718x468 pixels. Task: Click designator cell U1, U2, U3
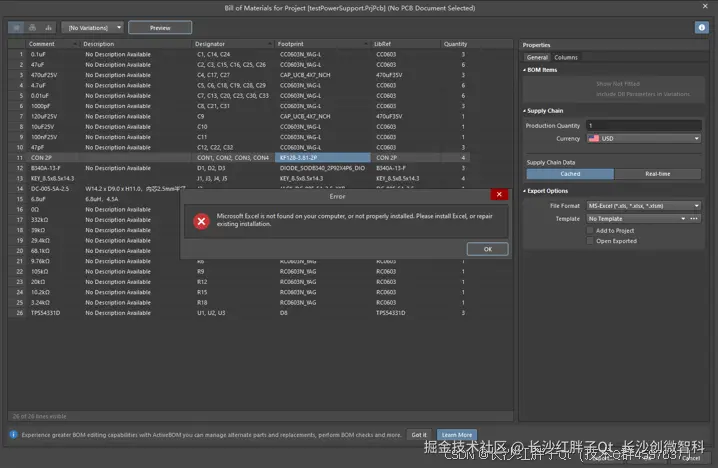tap(234, 313)
